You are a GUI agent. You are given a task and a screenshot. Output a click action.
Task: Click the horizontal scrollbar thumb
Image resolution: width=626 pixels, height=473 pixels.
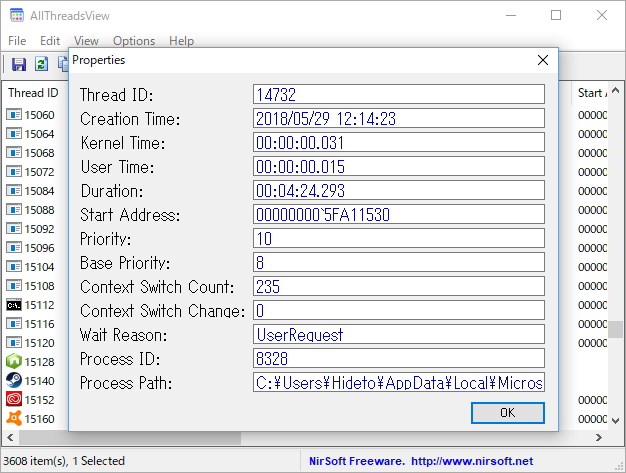(130, 437)
